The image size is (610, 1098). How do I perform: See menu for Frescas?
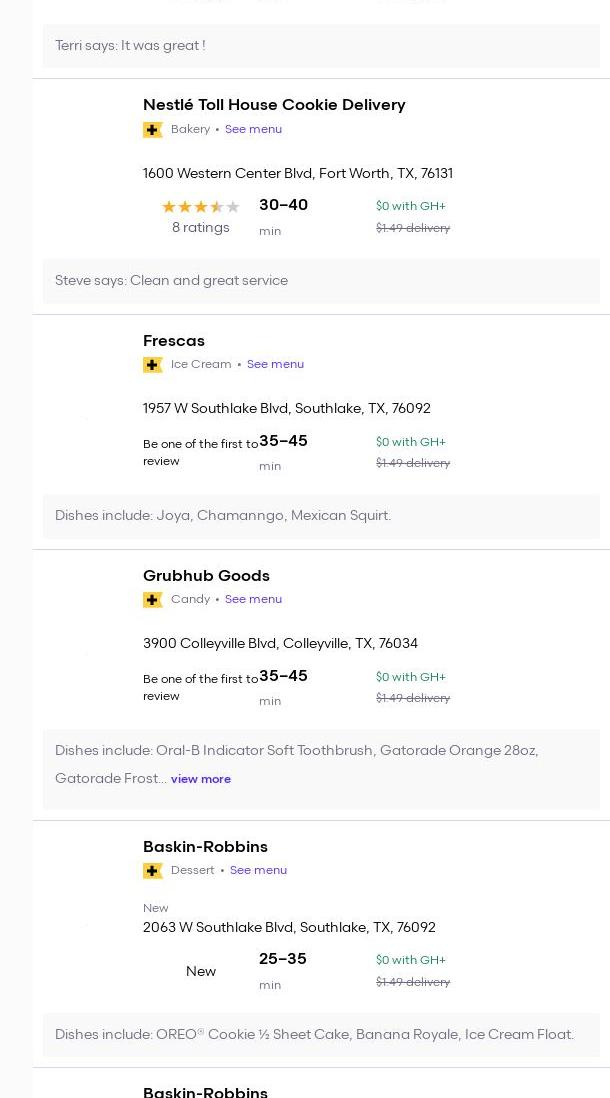click(x=275, y=365)
